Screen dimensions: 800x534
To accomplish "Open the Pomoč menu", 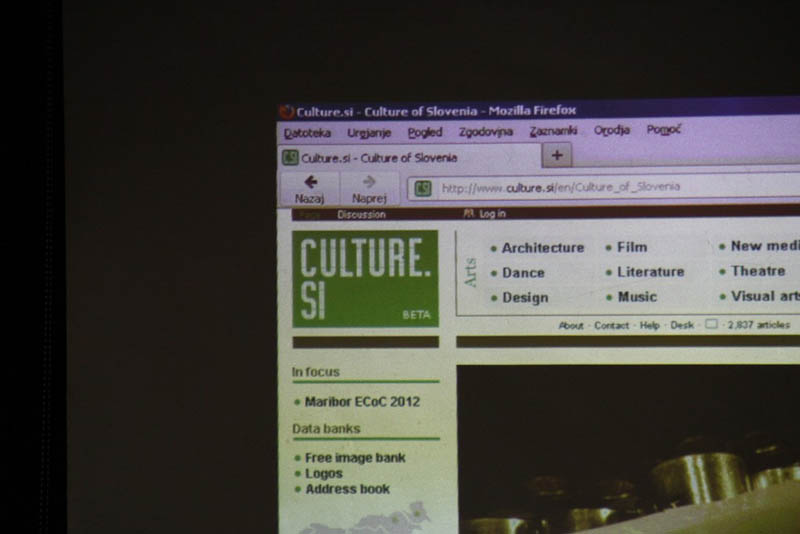I will (x=663, y=130).
